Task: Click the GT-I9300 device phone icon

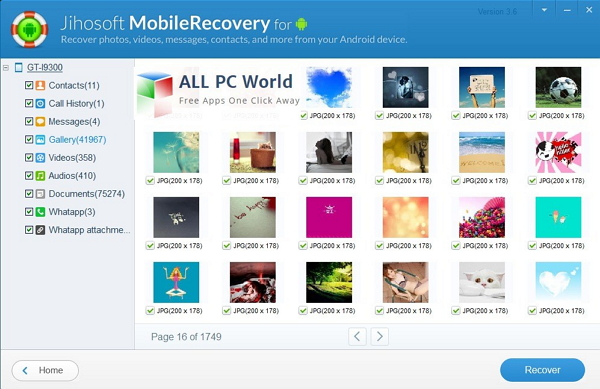Action: click(x=18, y=68)
